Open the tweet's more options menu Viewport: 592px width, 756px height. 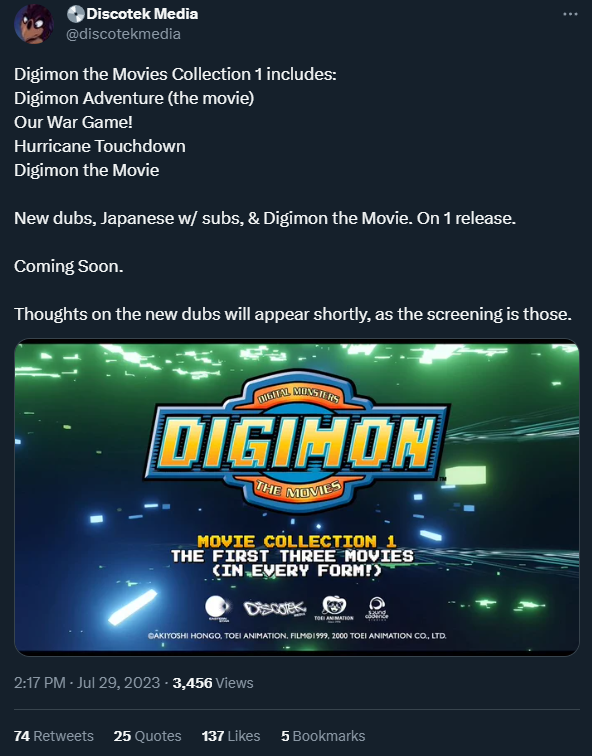[x=570, y=14]
